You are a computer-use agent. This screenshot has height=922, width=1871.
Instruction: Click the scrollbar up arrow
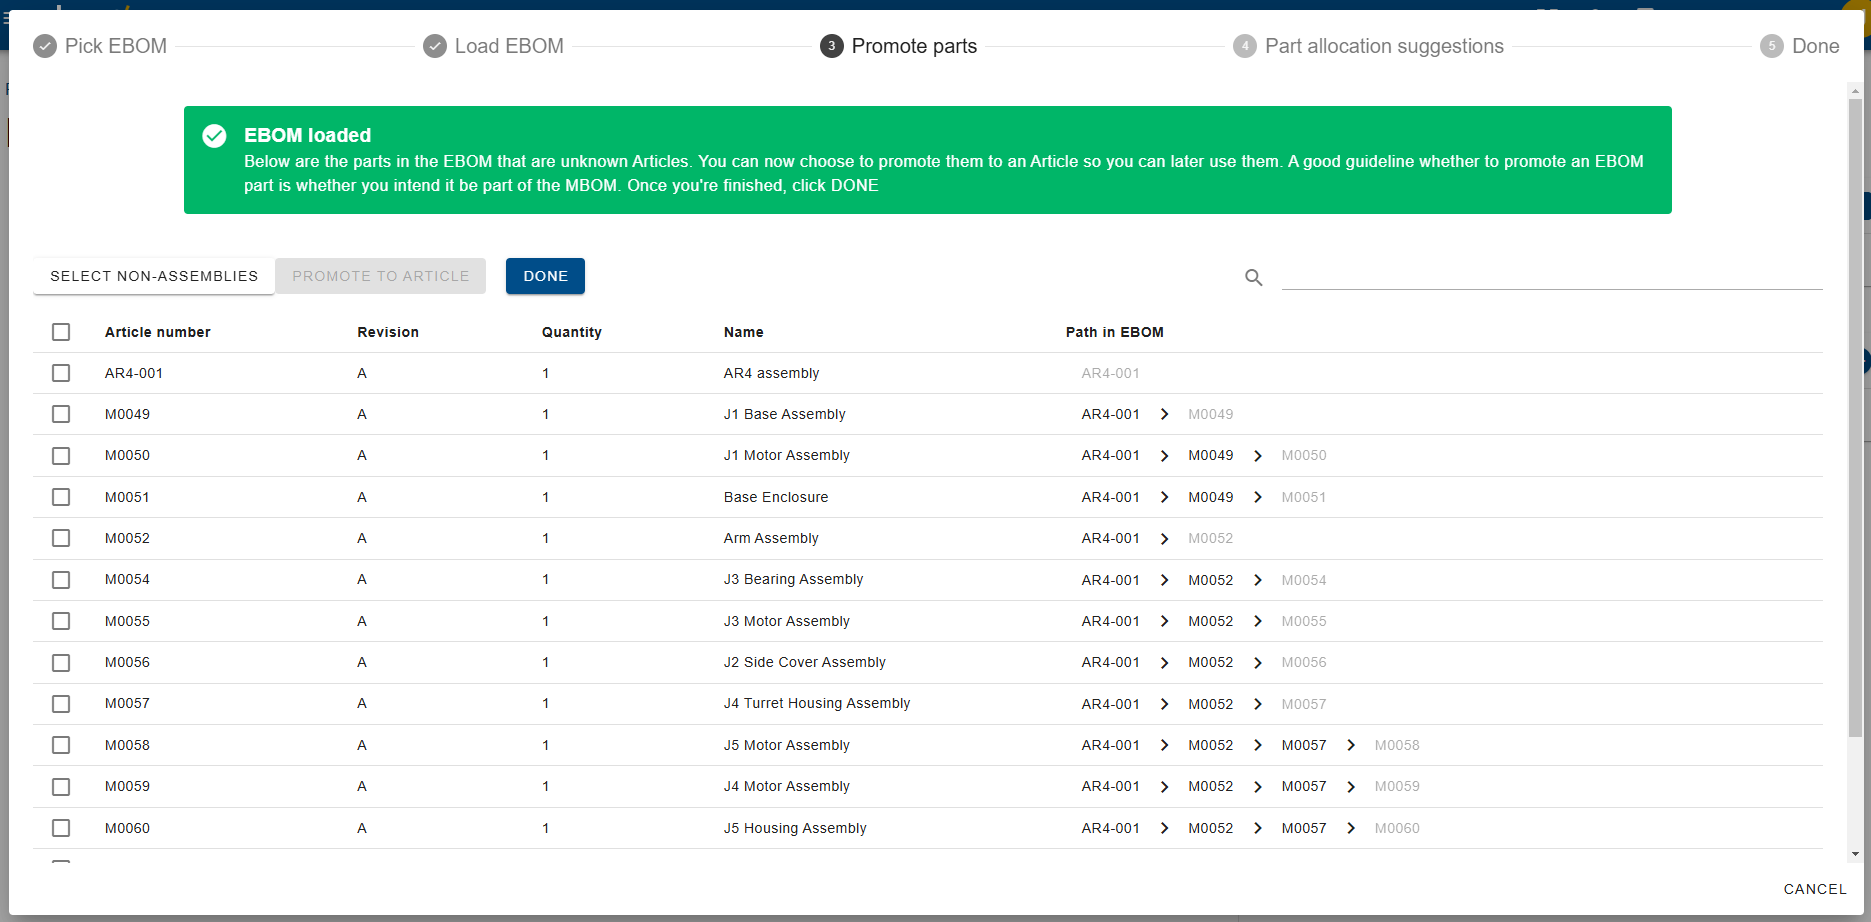(x=1855, y=91)
